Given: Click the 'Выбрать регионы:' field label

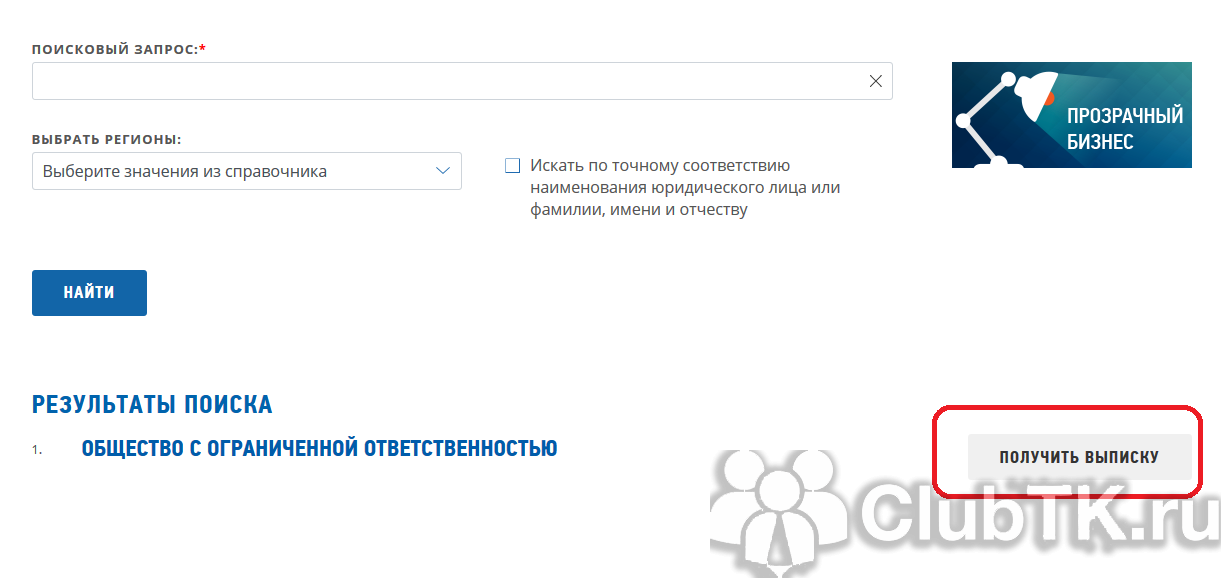Looking at the screenshot, I should (x=113, y=139).
